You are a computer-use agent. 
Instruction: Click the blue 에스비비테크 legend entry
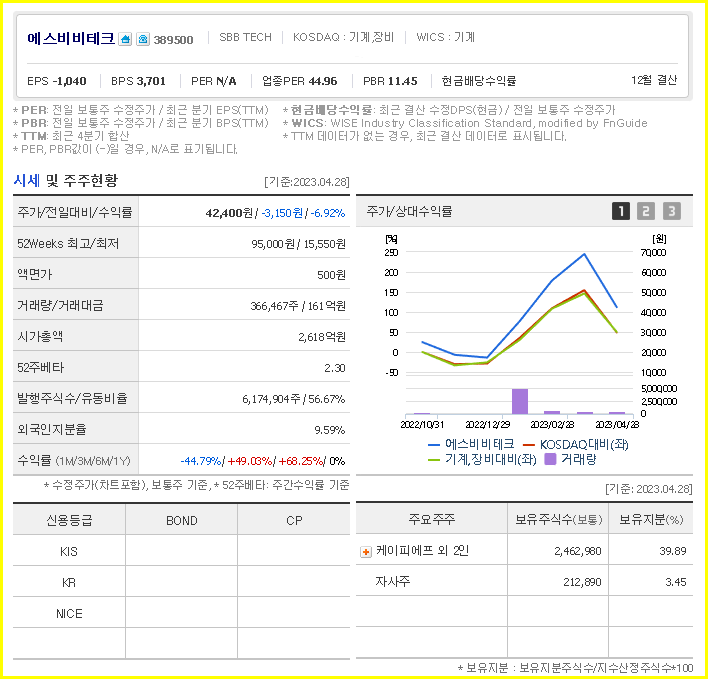(471, 444)
